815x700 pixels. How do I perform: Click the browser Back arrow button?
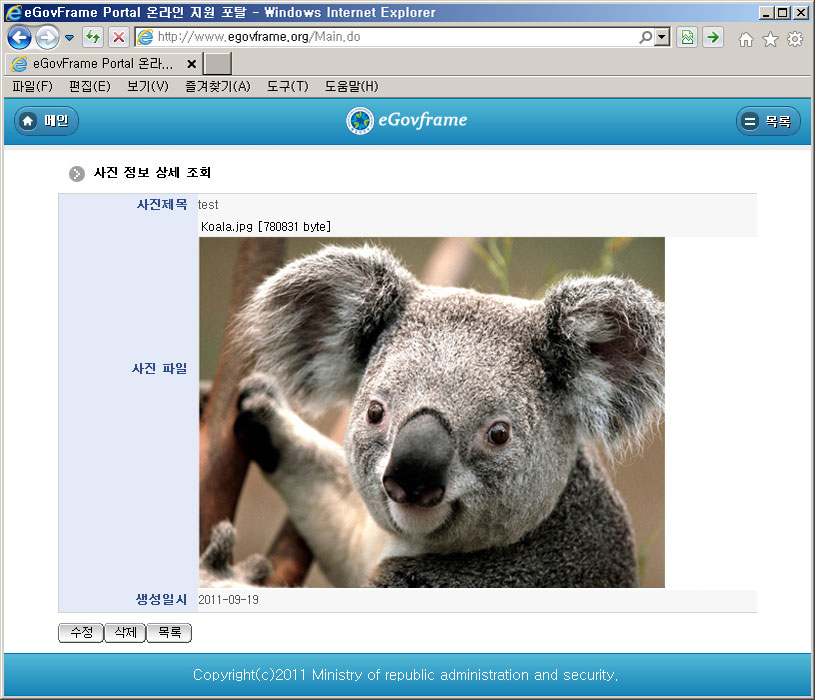click(x=19, y=38)
